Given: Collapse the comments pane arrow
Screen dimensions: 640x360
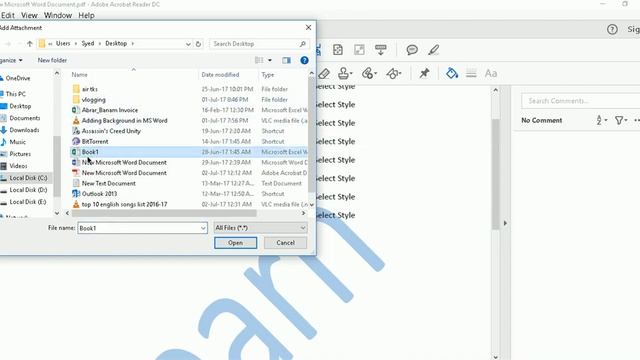Looking at the screenshot, I should (505, 223).
